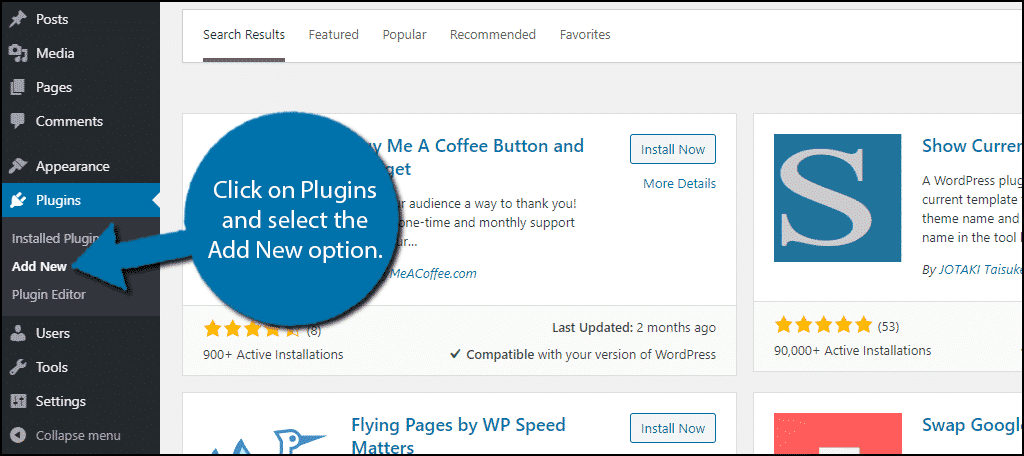This screenshot has height=456, width=1024.
Task: Click the Settings sliders icon
Action: [x=18, y=401]
